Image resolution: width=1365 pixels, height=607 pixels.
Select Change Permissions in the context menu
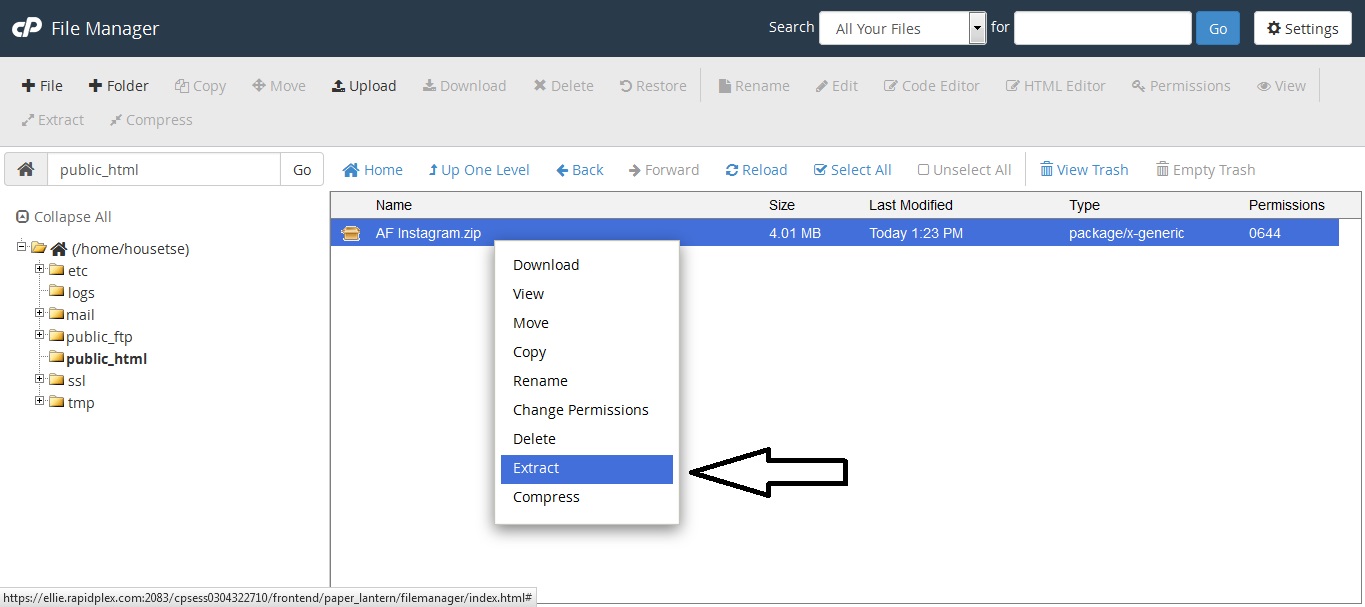click(580, 410)
